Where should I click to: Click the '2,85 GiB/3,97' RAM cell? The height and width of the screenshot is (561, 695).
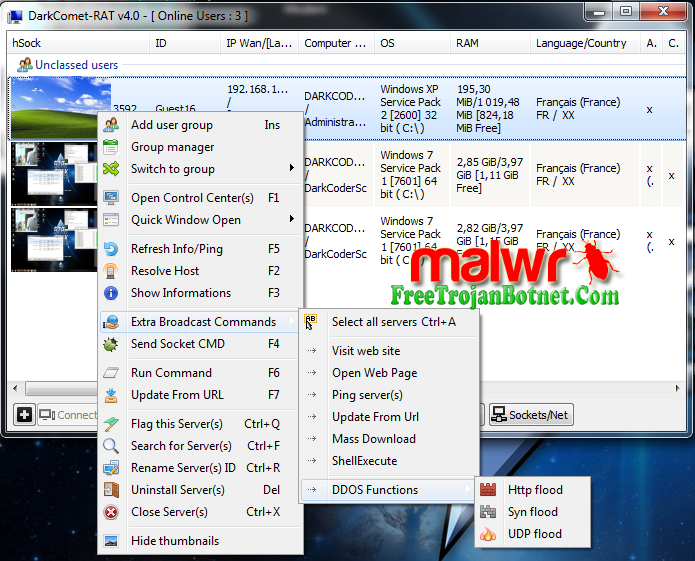(490, 175)
